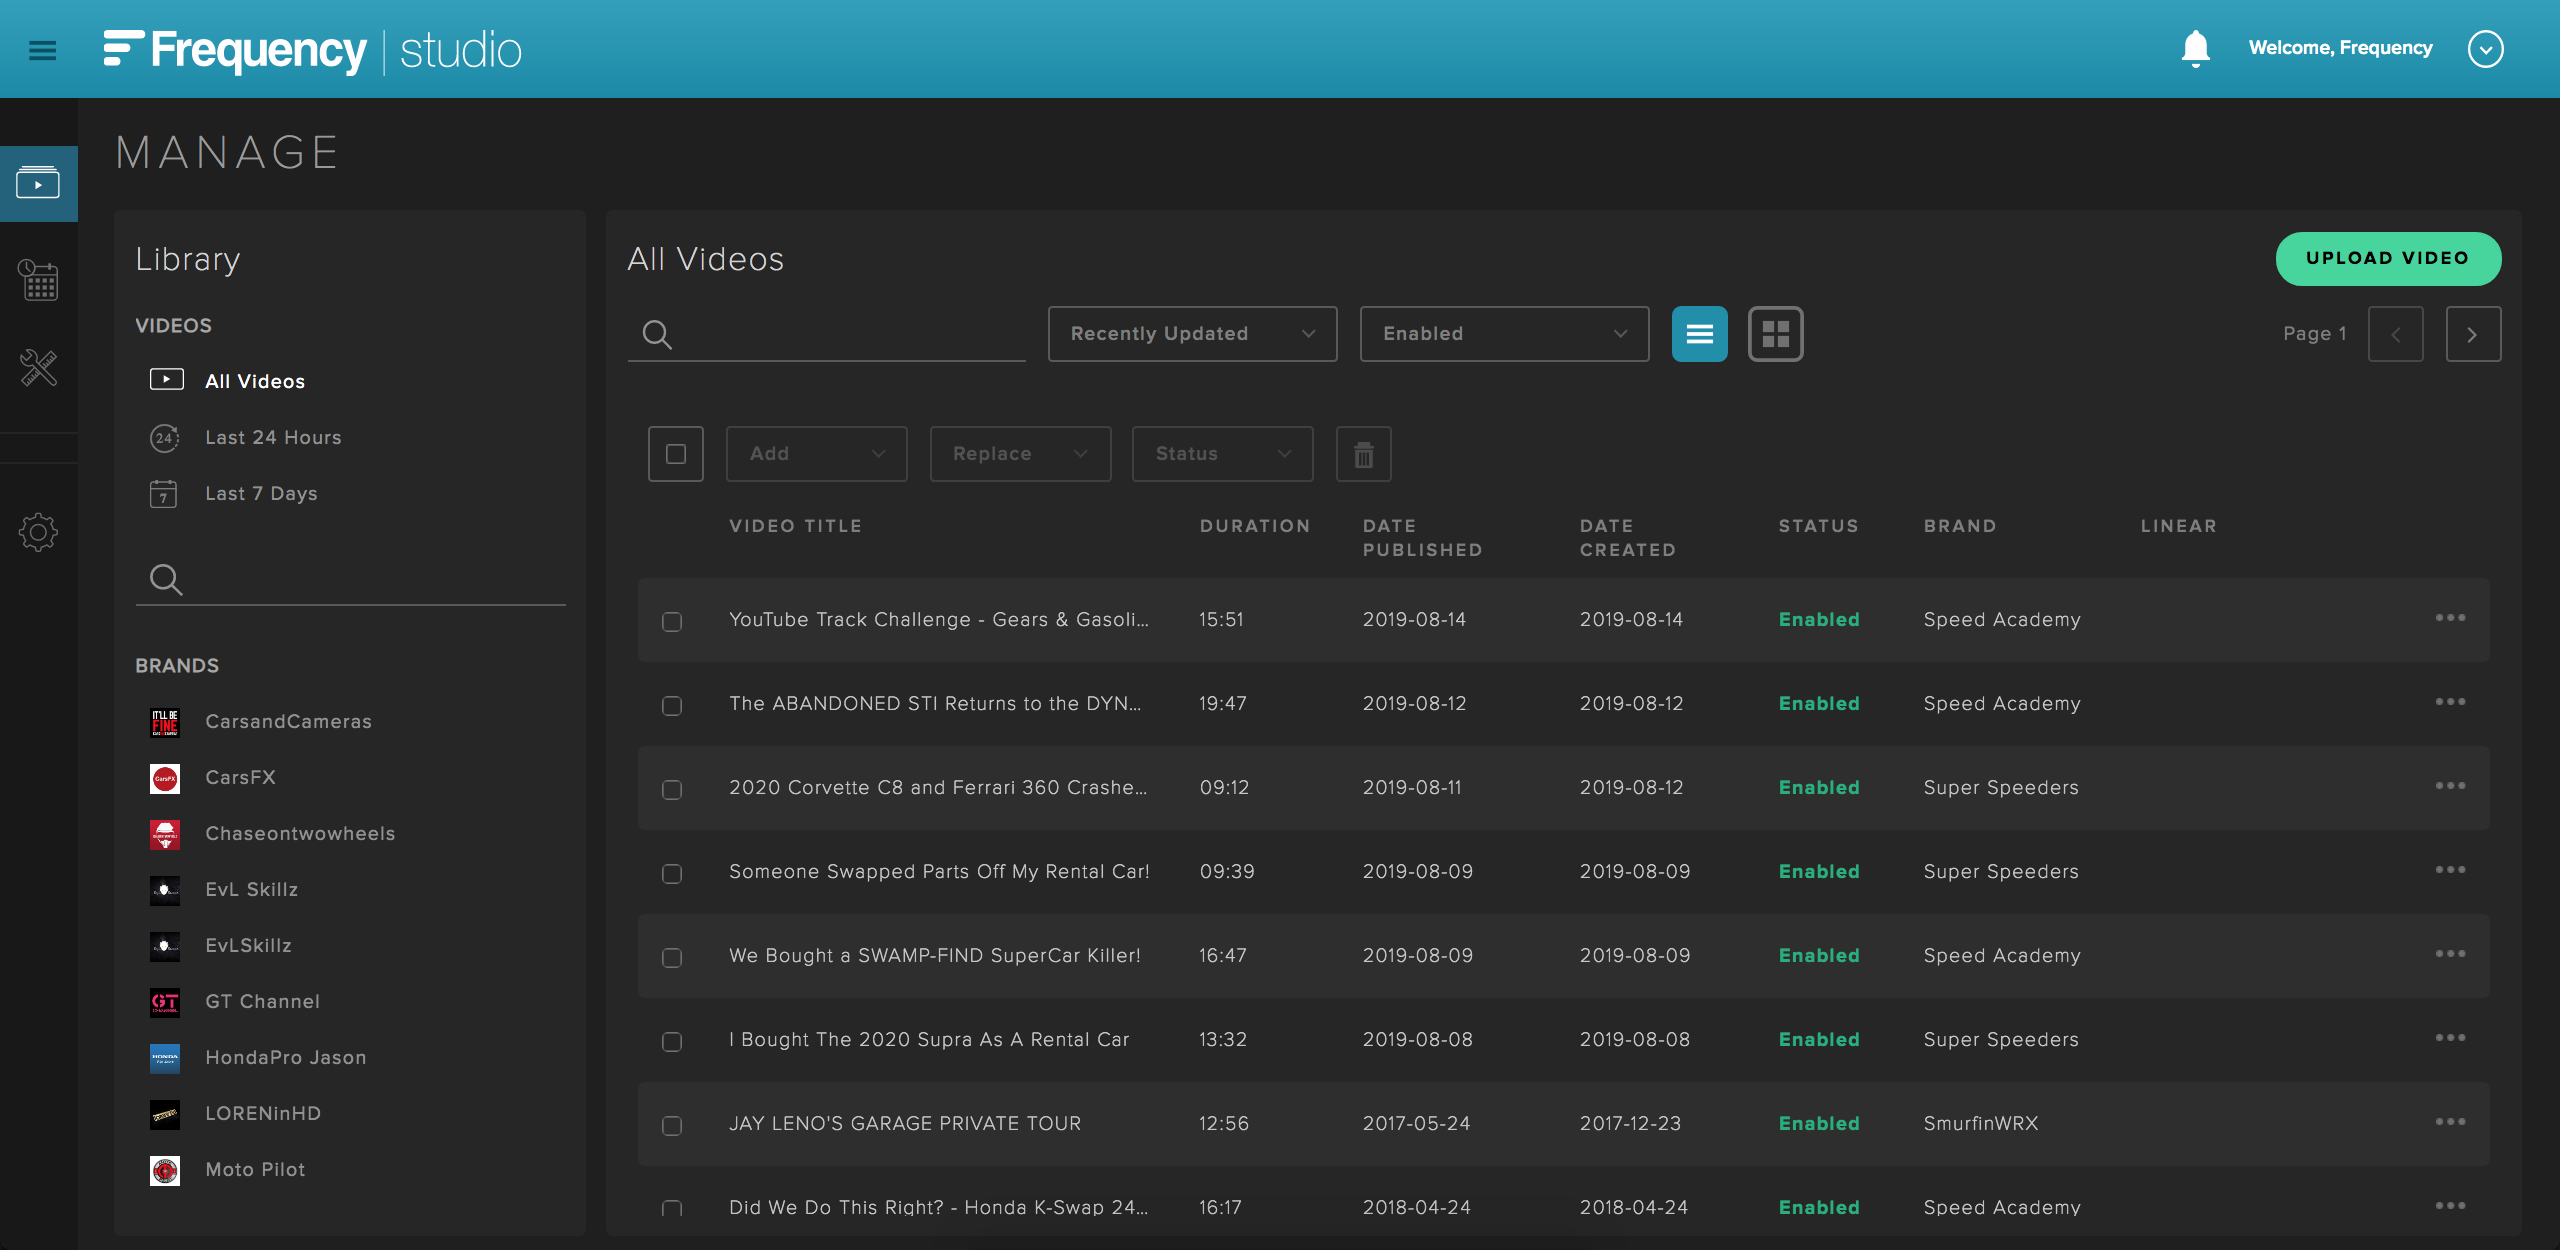Expand the Replace dropdown
The image size is (2560, 1250).
(1020, 454)
